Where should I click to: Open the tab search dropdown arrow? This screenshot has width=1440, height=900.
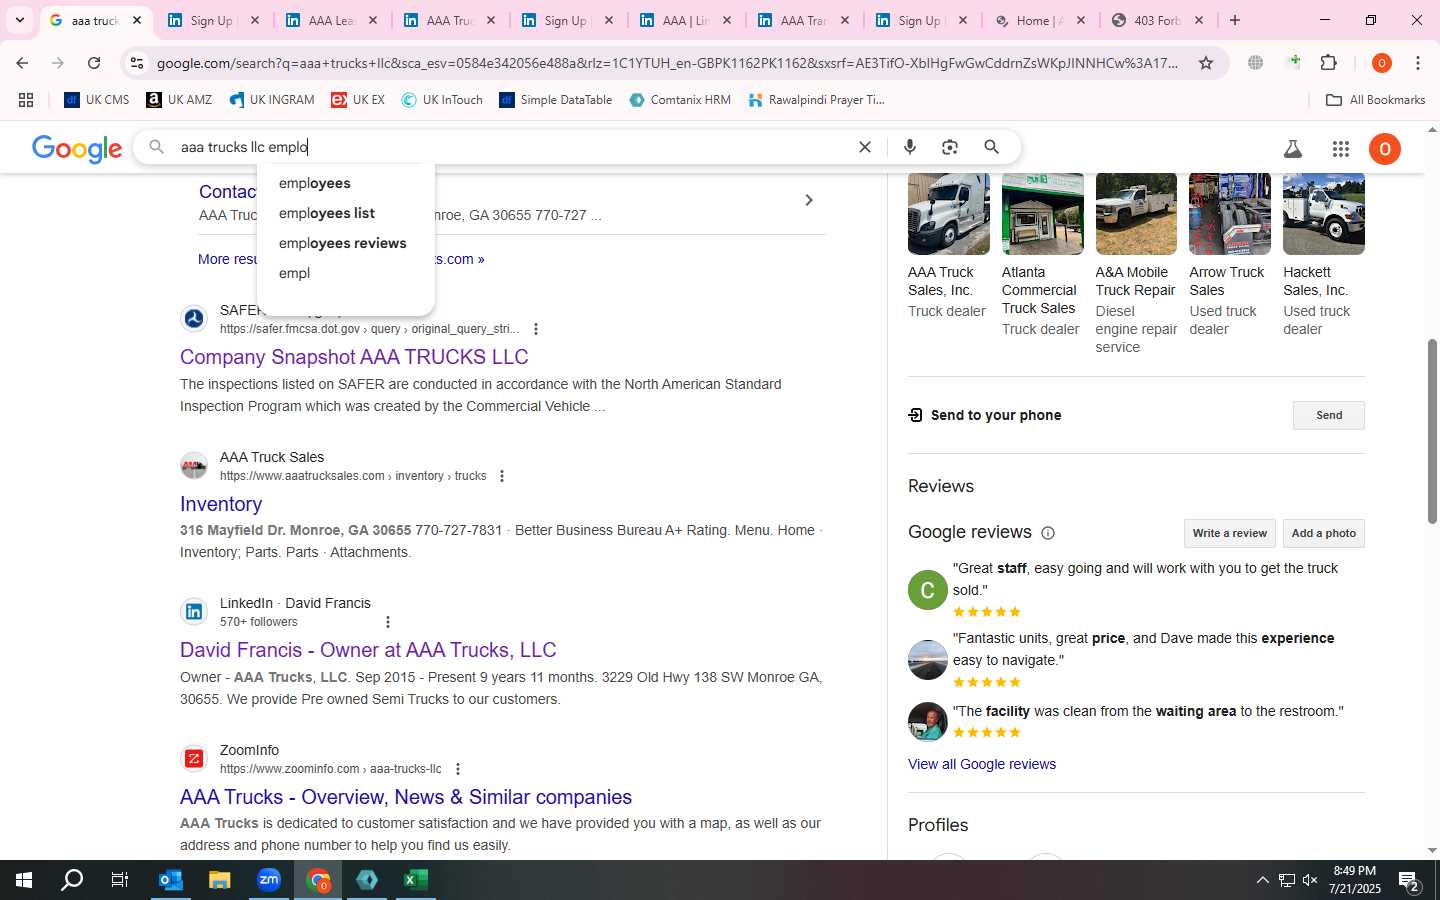pos(20,20)
